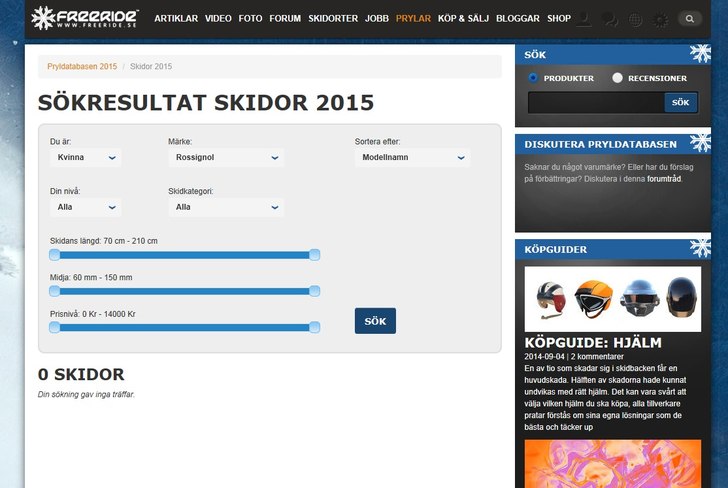Open the user profile icon in header
The image size is (728, 488).
tap(585, 18)
